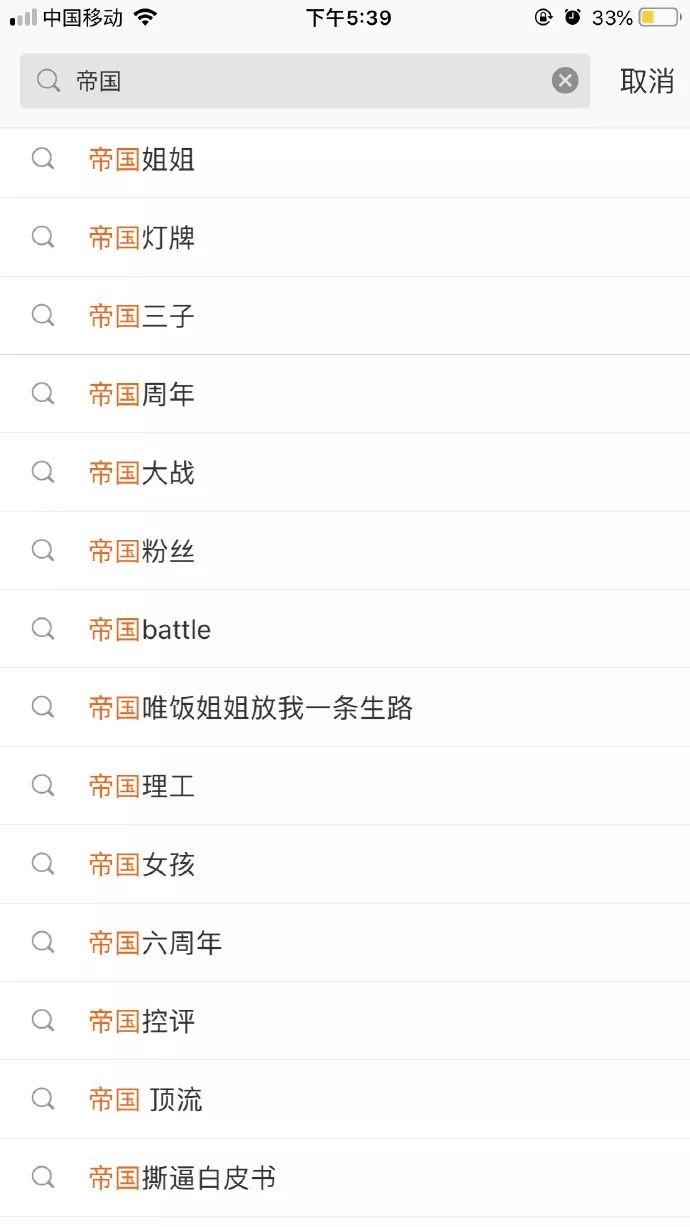Viewport: 690px width, 1227px height.
Task: Click search icon beside 帝国控评
Action: coord(43,1021)
